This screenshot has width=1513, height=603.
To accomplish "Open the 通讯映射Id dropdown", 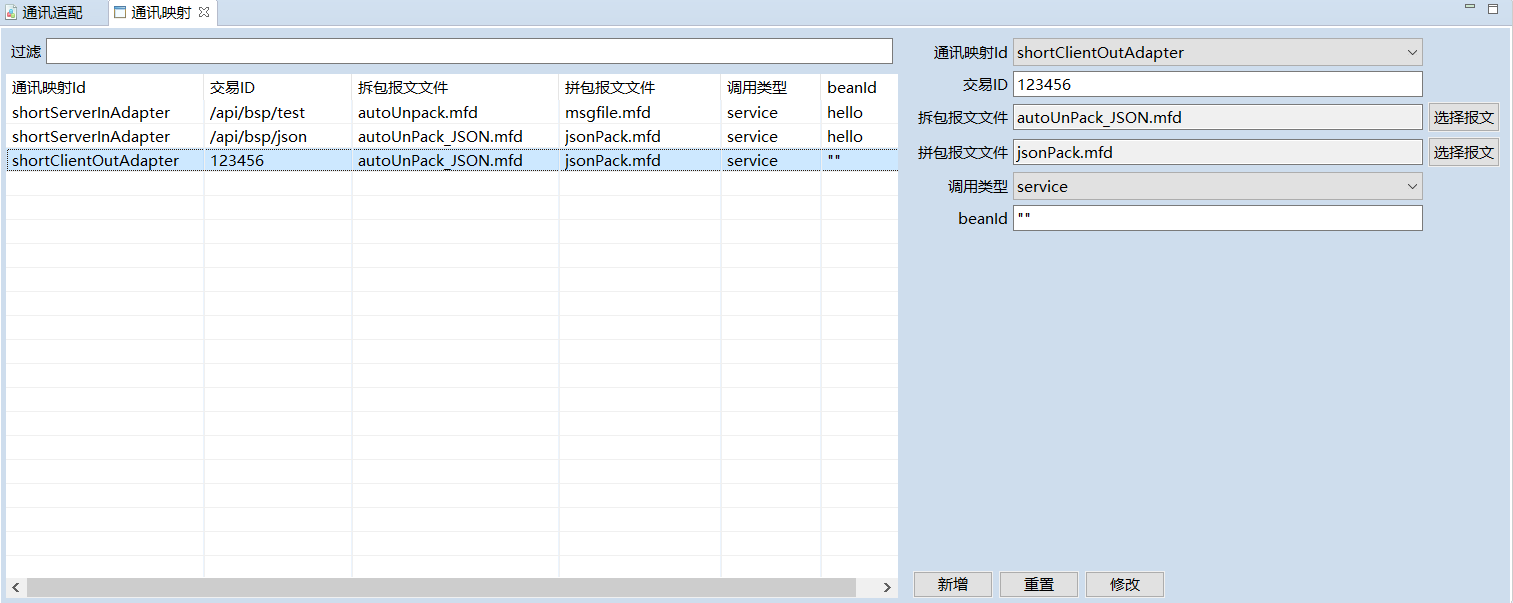I will (x=1217, y=52).
